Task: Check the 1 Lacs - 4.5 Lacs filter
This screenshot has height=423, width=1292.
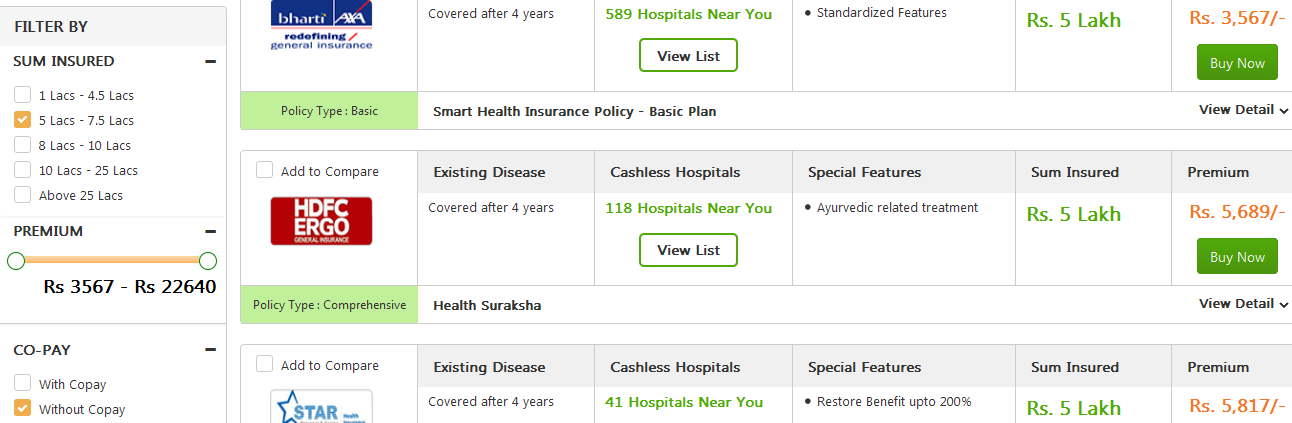Action: click(22, 95)
